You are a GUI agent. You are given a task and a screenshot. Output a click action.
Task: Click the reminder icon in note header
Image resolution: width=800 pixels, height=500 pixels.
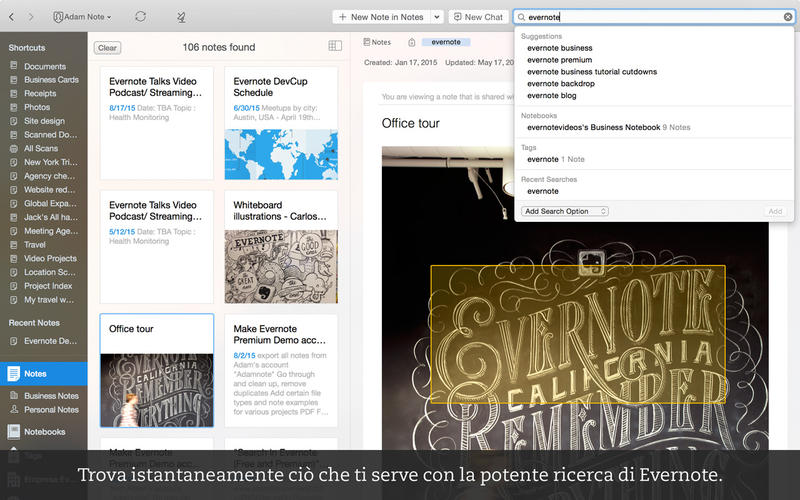click(412, 42)
